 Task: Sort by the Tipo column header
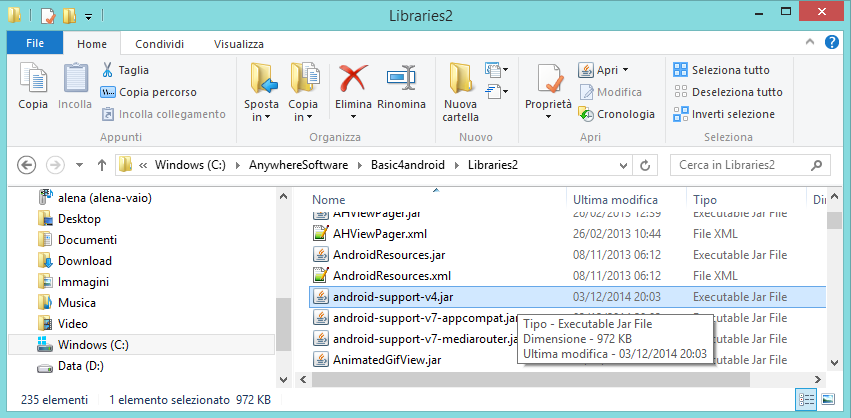704,200
